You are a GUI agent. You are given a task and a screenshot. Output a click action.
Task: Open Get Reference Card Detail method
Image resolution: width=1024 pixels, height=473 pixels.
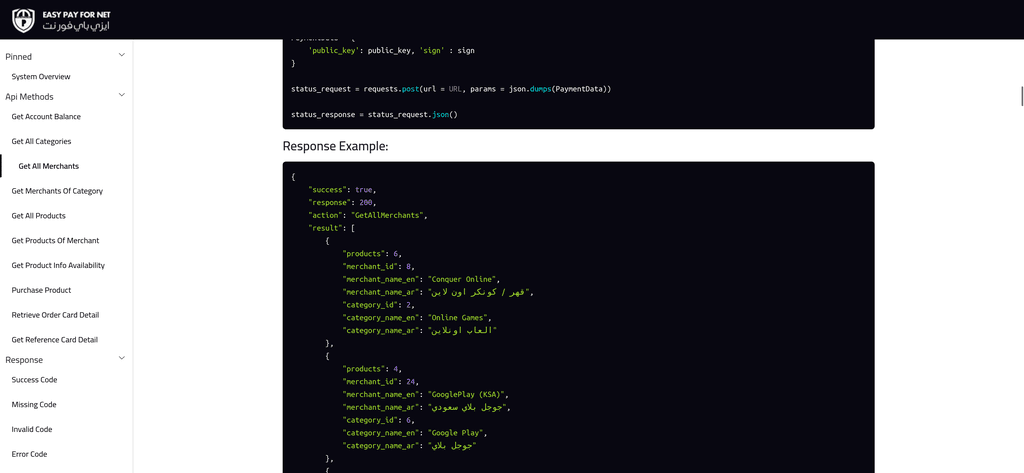(54, 340)
